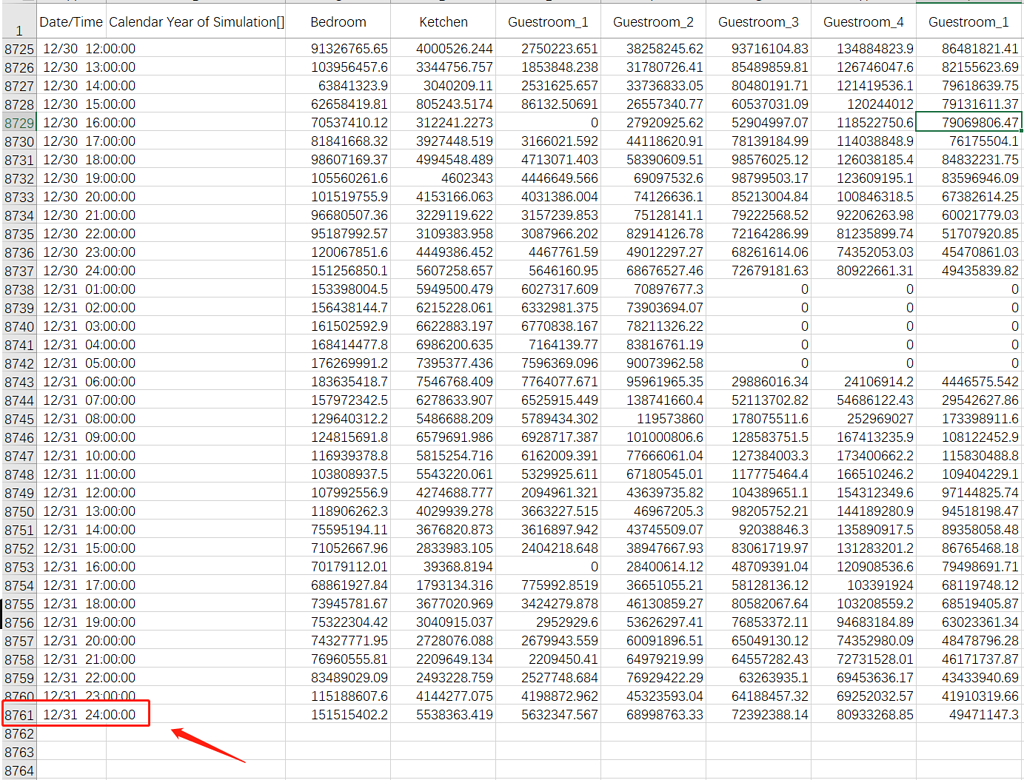This screenshot has width=1024, height=780.
Task: Click Guestroom_2 value 90073962.58
Action: [653, 363]
